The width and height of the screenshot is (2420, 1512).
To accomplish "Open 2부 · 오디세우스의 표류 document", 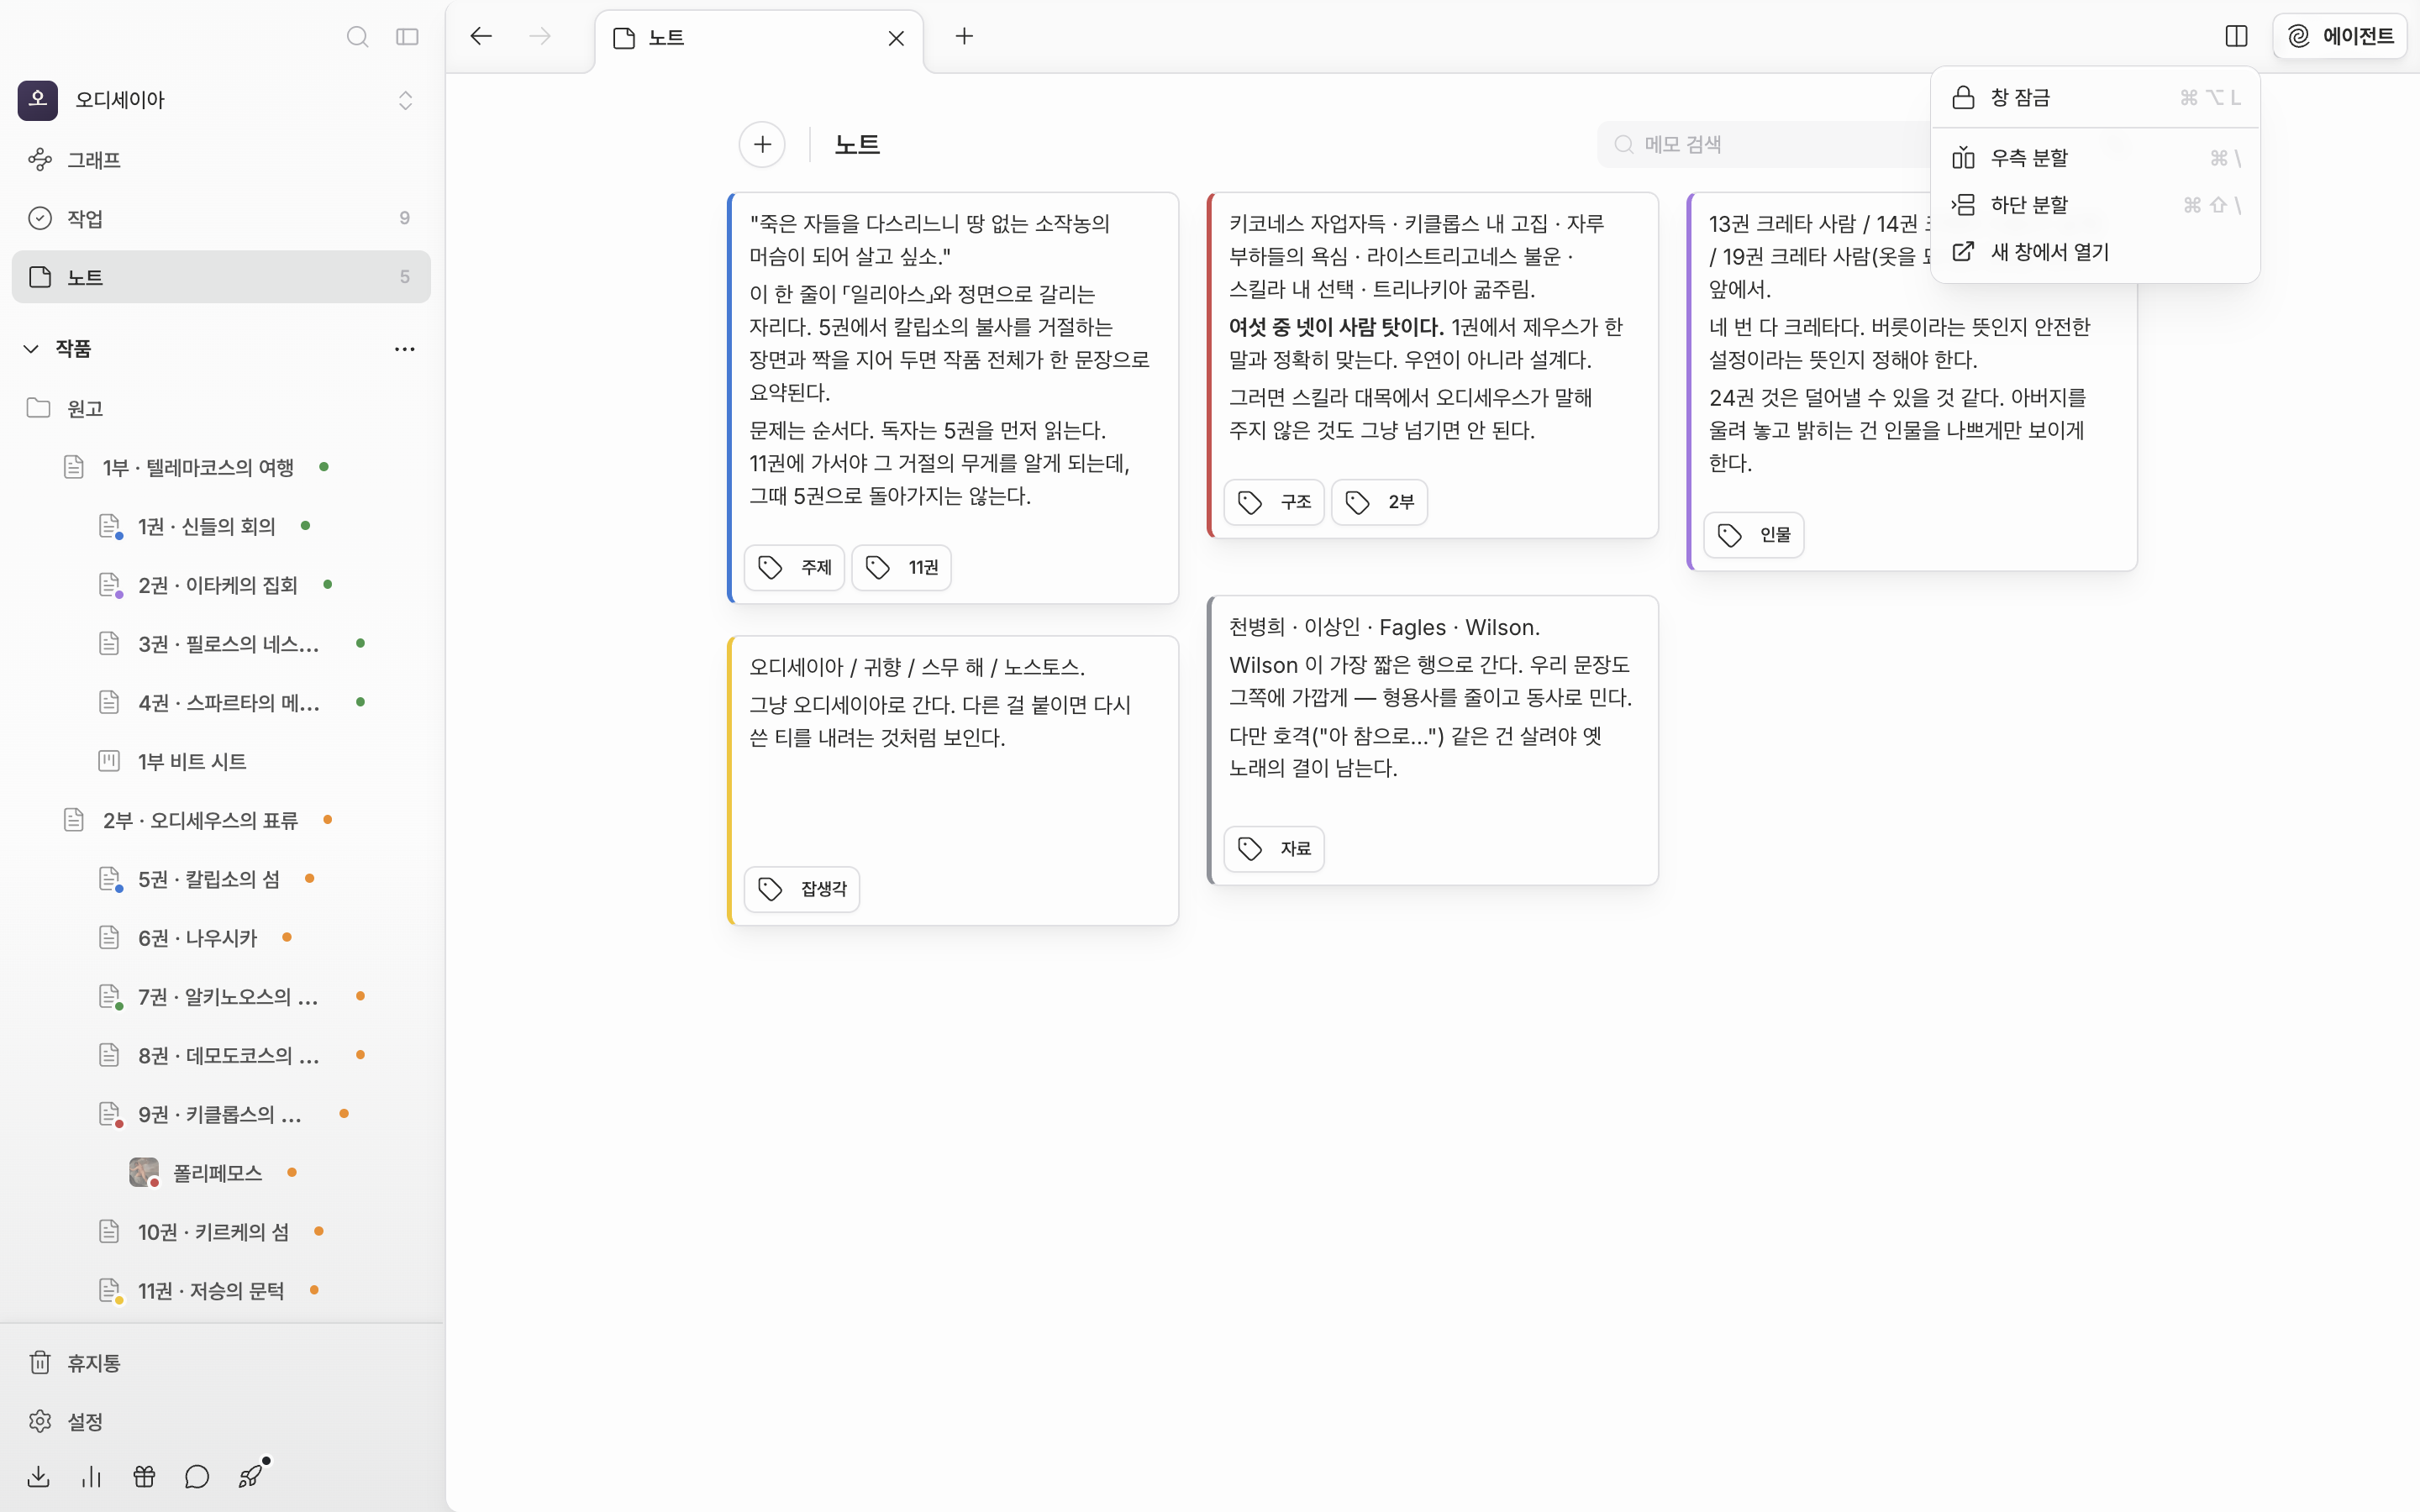I will tap(200, 820).
